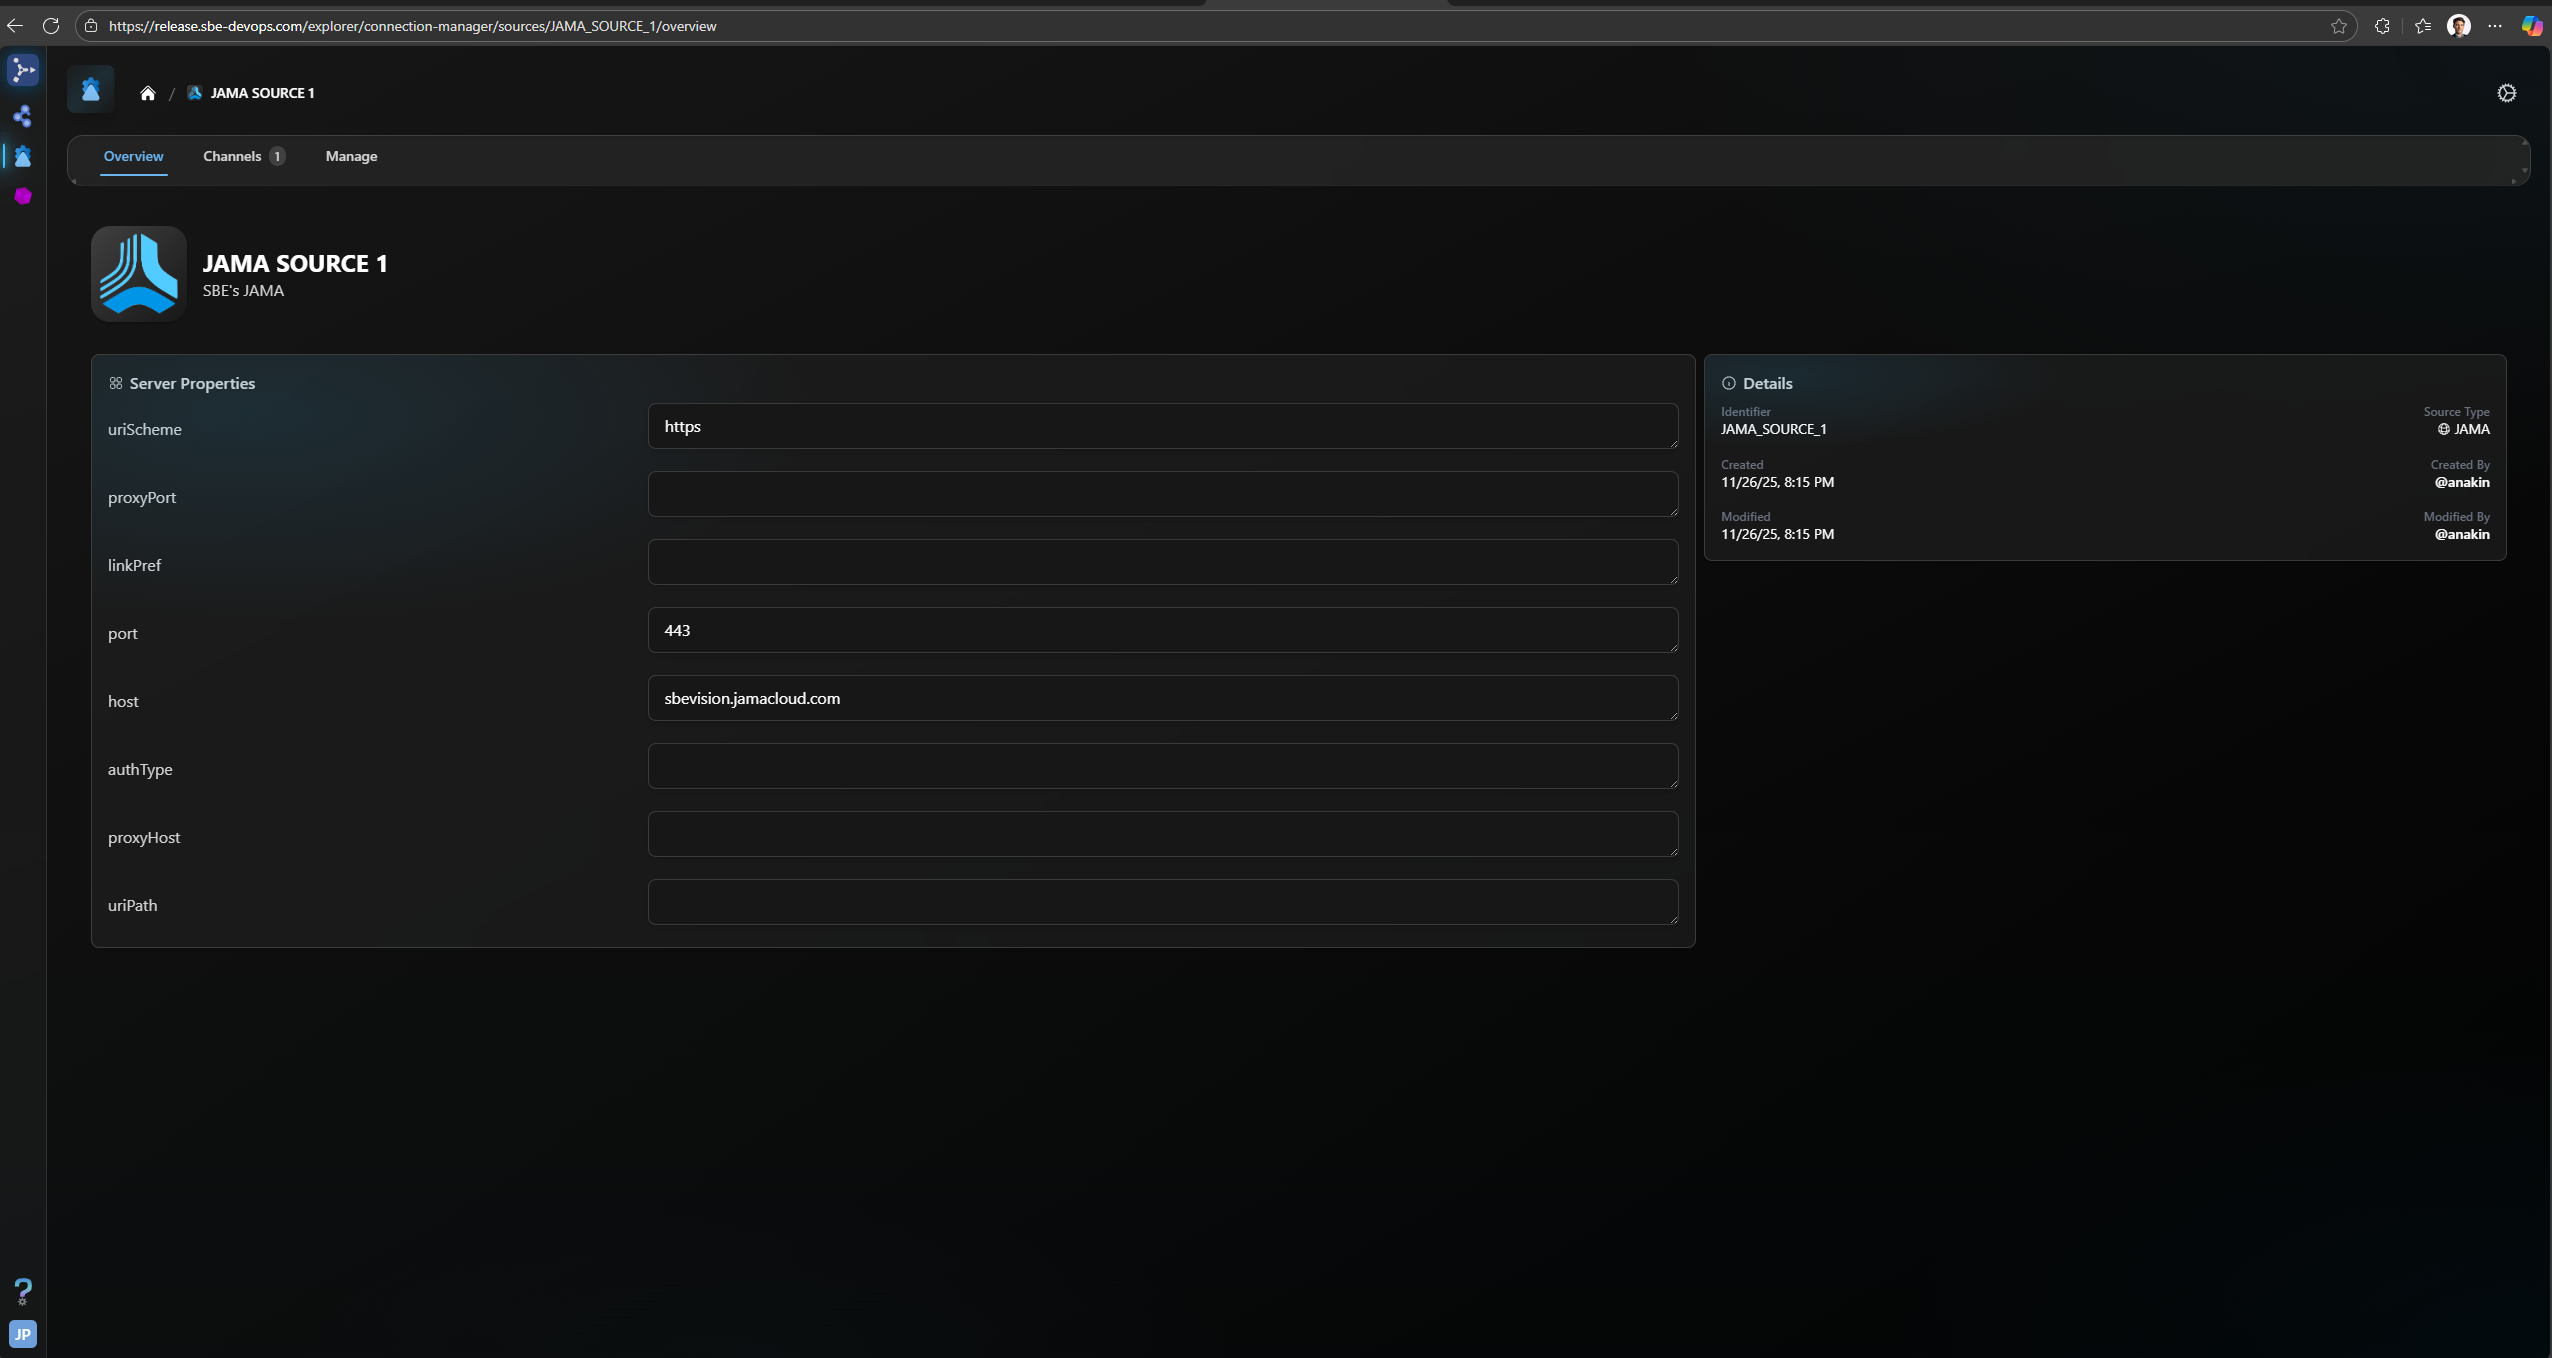Click the JP user avatar in the sidebar
2552x1358 pixels.
[23, 1334]
